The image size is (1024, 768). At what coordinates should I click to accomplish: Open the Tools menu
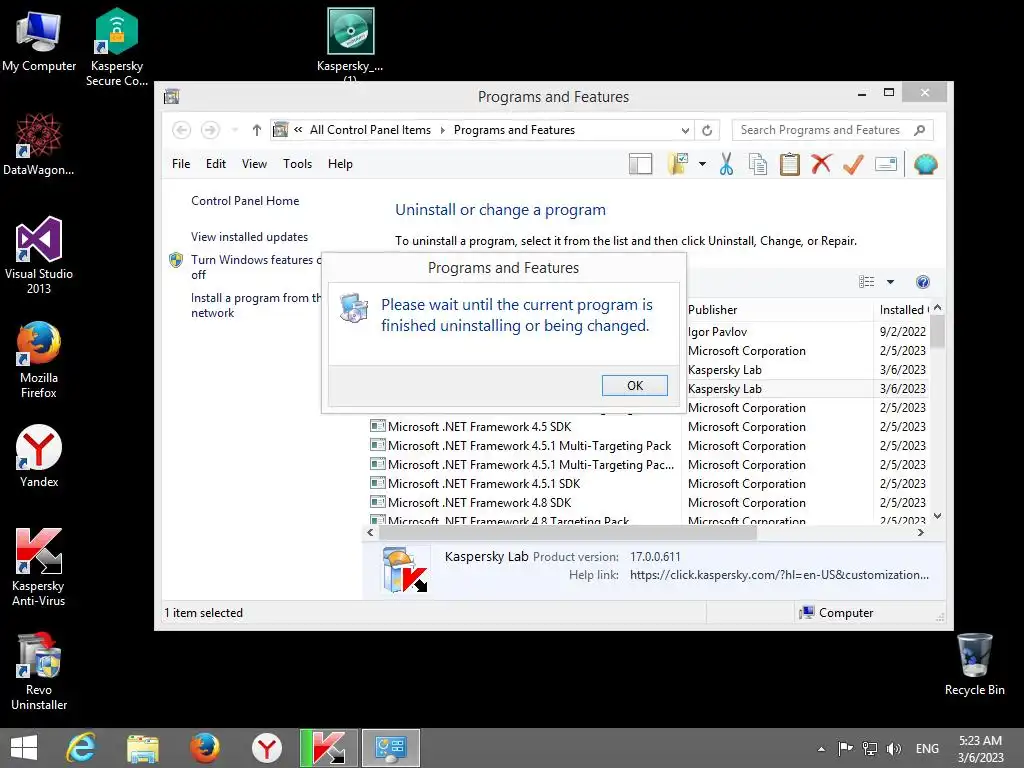point(297,164)
